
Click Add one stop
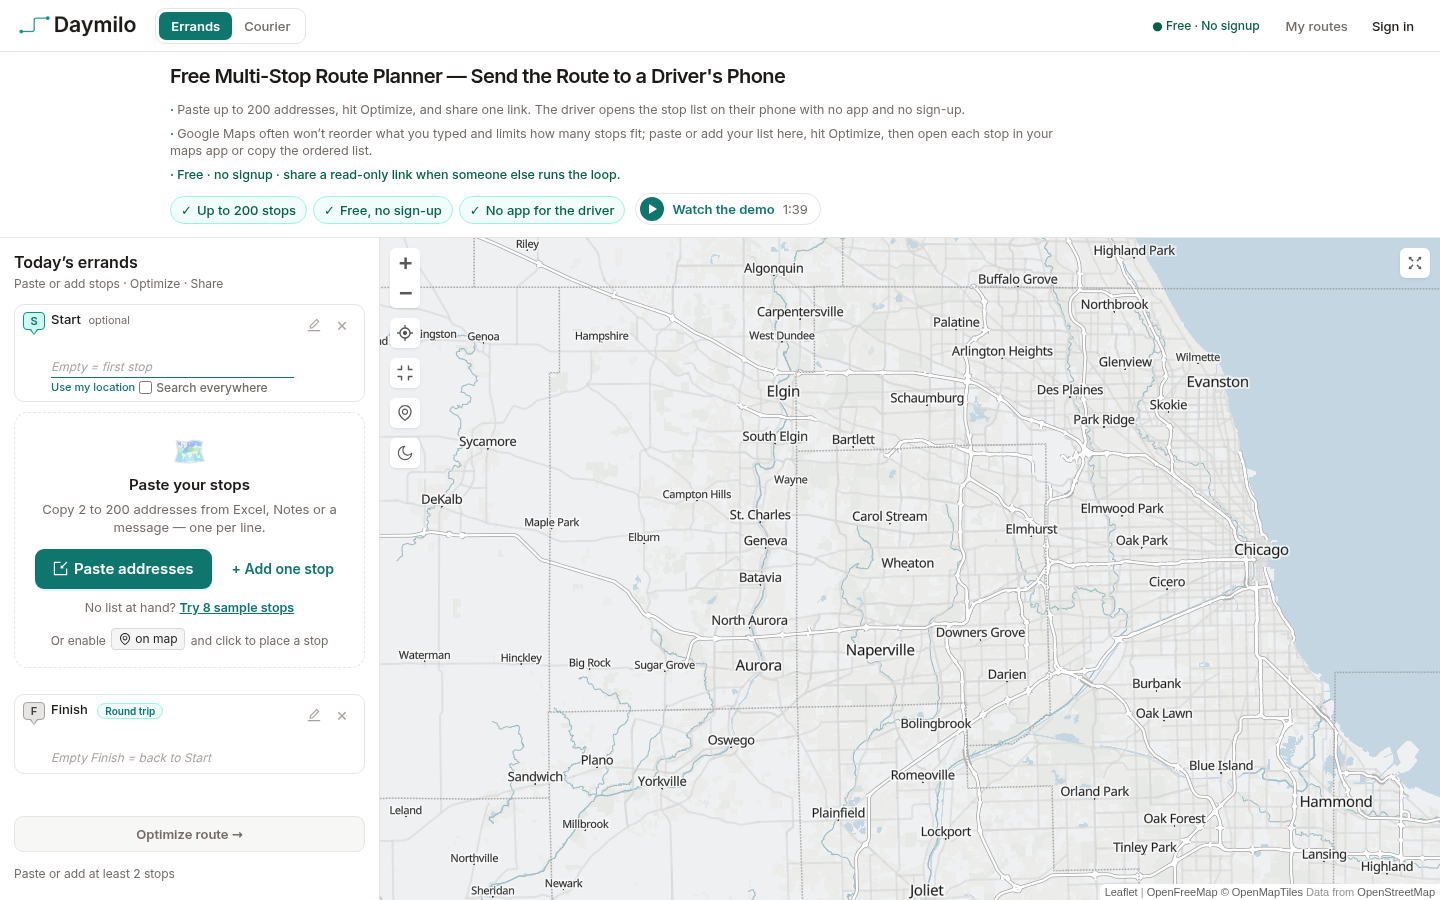click(x=283, y=569)
